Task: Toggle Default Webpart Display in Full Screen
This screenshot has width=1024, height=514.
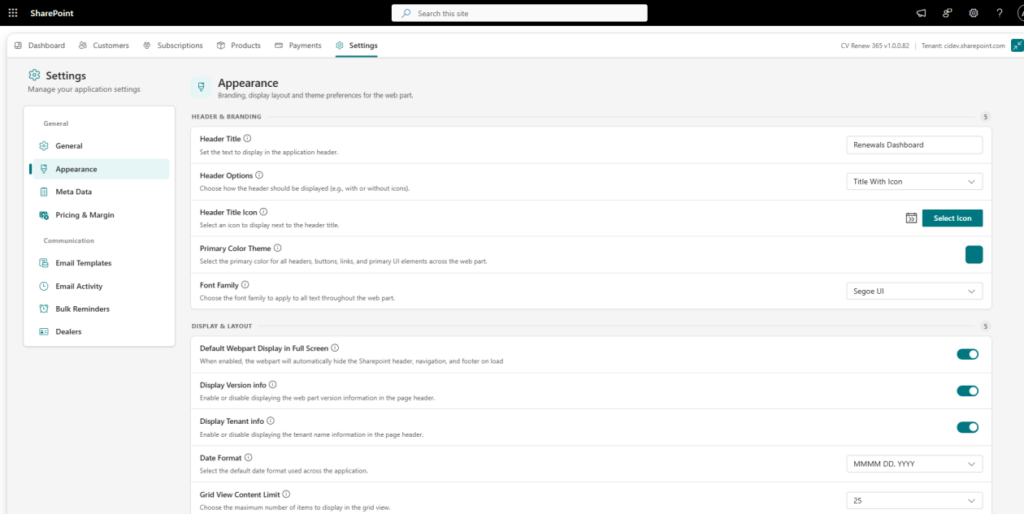Action: 967,354
